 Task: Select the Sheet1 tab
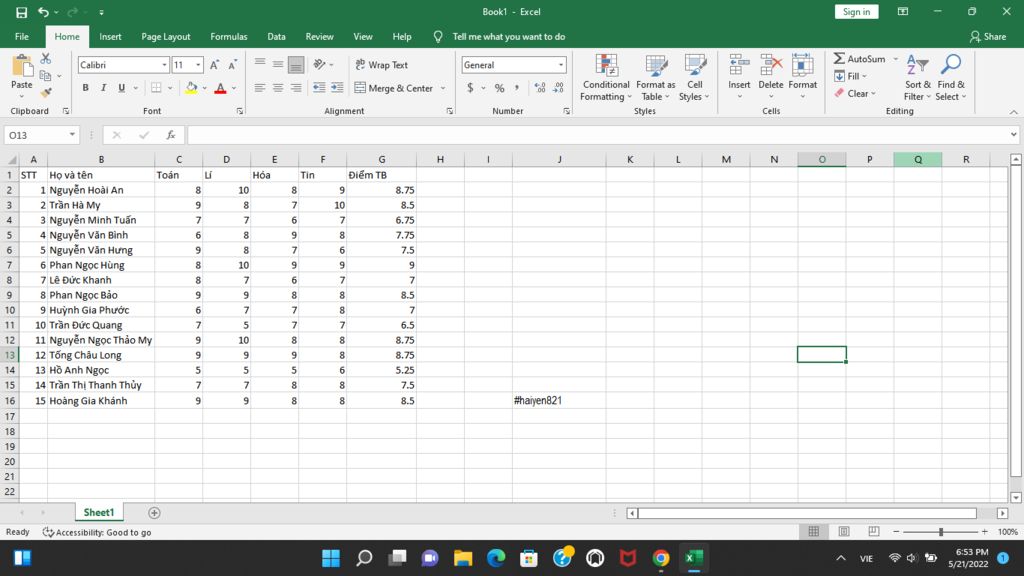coord(99,513)
